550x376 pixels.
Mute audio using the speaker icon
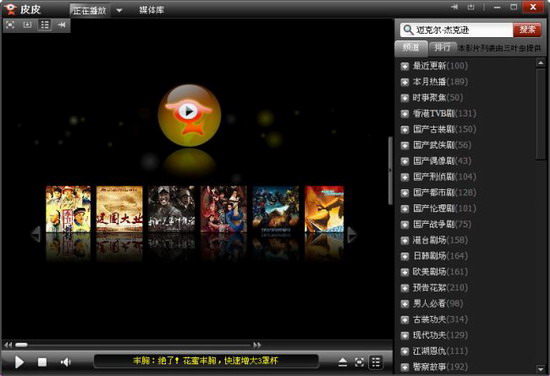pos(66,362)
